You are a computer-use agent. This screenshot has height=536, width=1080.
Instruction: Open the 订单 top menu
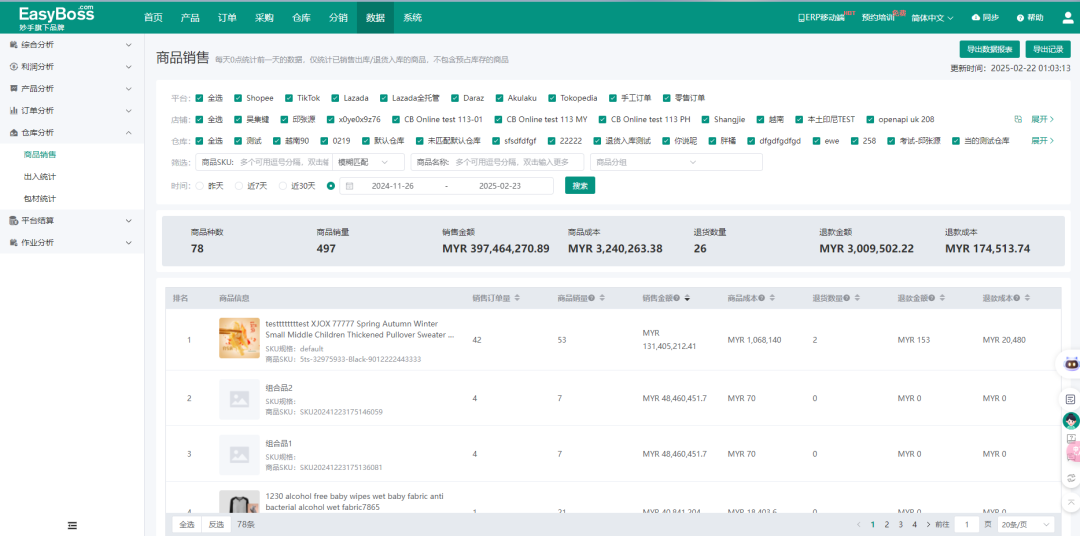tap(227, 18)
